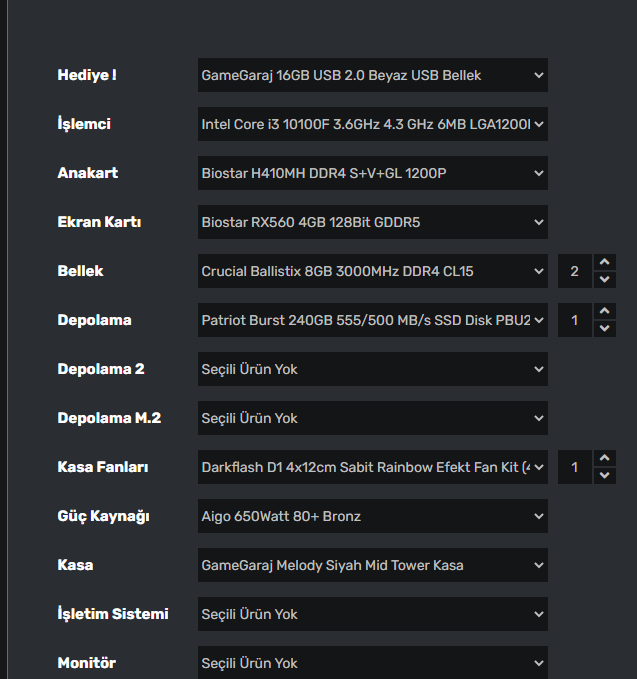The height and width of the screenshot is (679, 637).
Task: Expand the İşletim Sistemi dropdown
Action: [x=372, y=614]
